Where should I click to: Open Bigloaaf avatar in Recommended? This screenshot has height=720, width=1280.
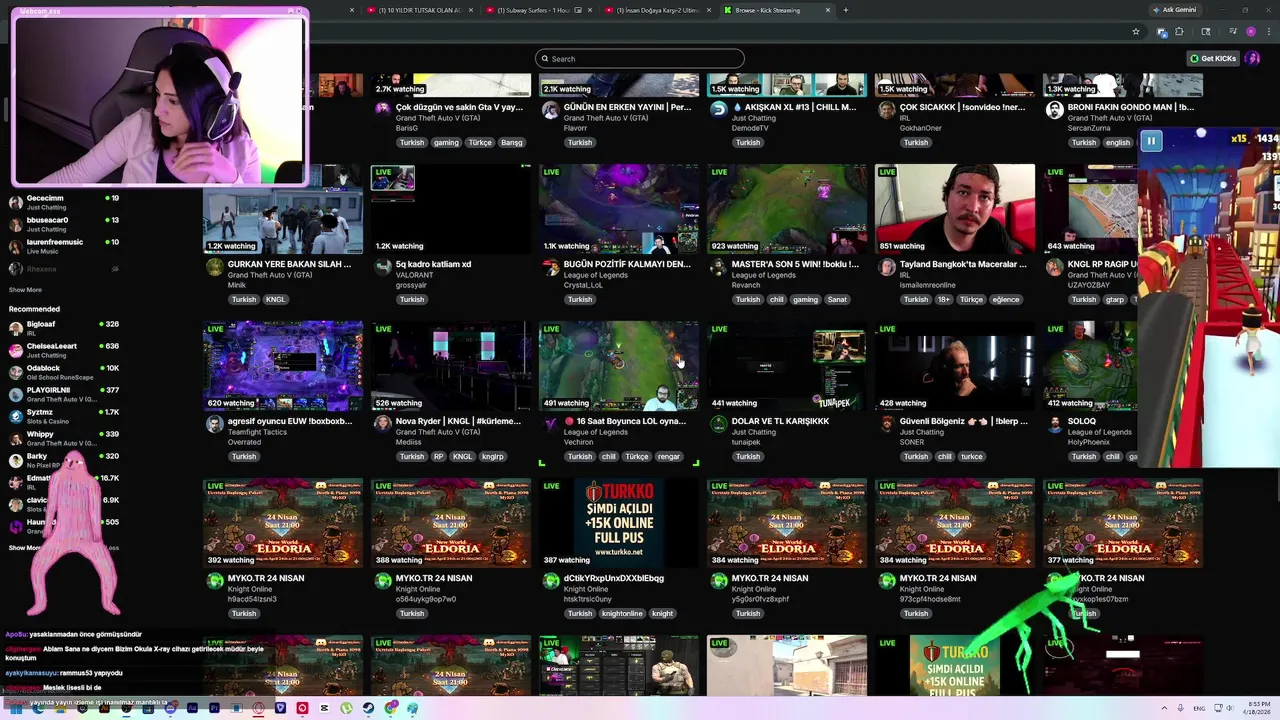[16, 328]
